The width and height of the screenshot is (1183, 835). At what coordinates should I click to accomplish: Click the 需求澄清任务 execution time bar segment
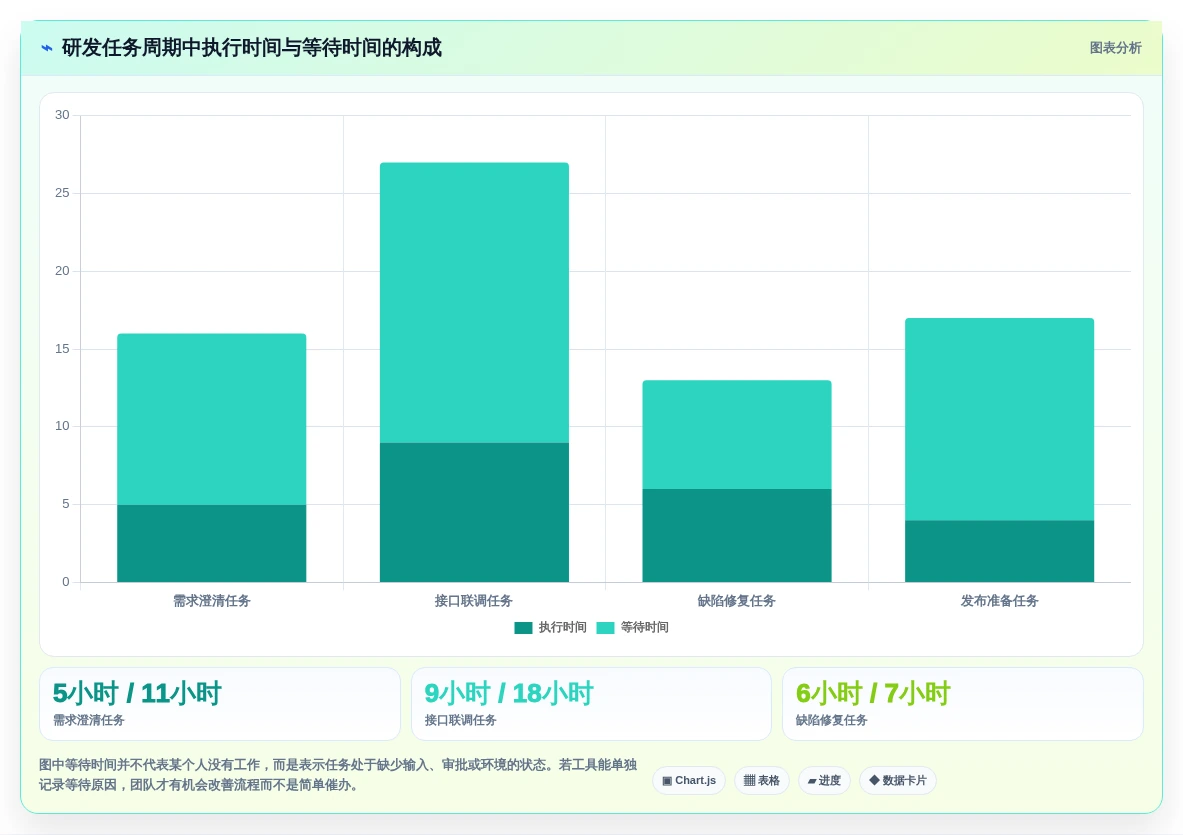click(211, 543)
